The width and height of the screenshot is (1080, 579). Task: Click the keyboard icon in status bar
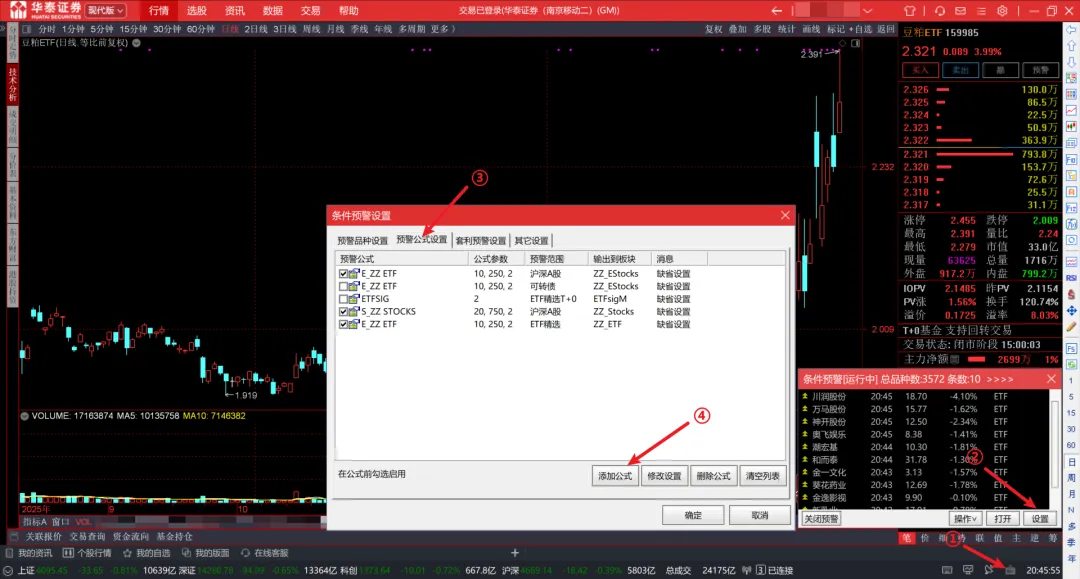click(947, 570)
